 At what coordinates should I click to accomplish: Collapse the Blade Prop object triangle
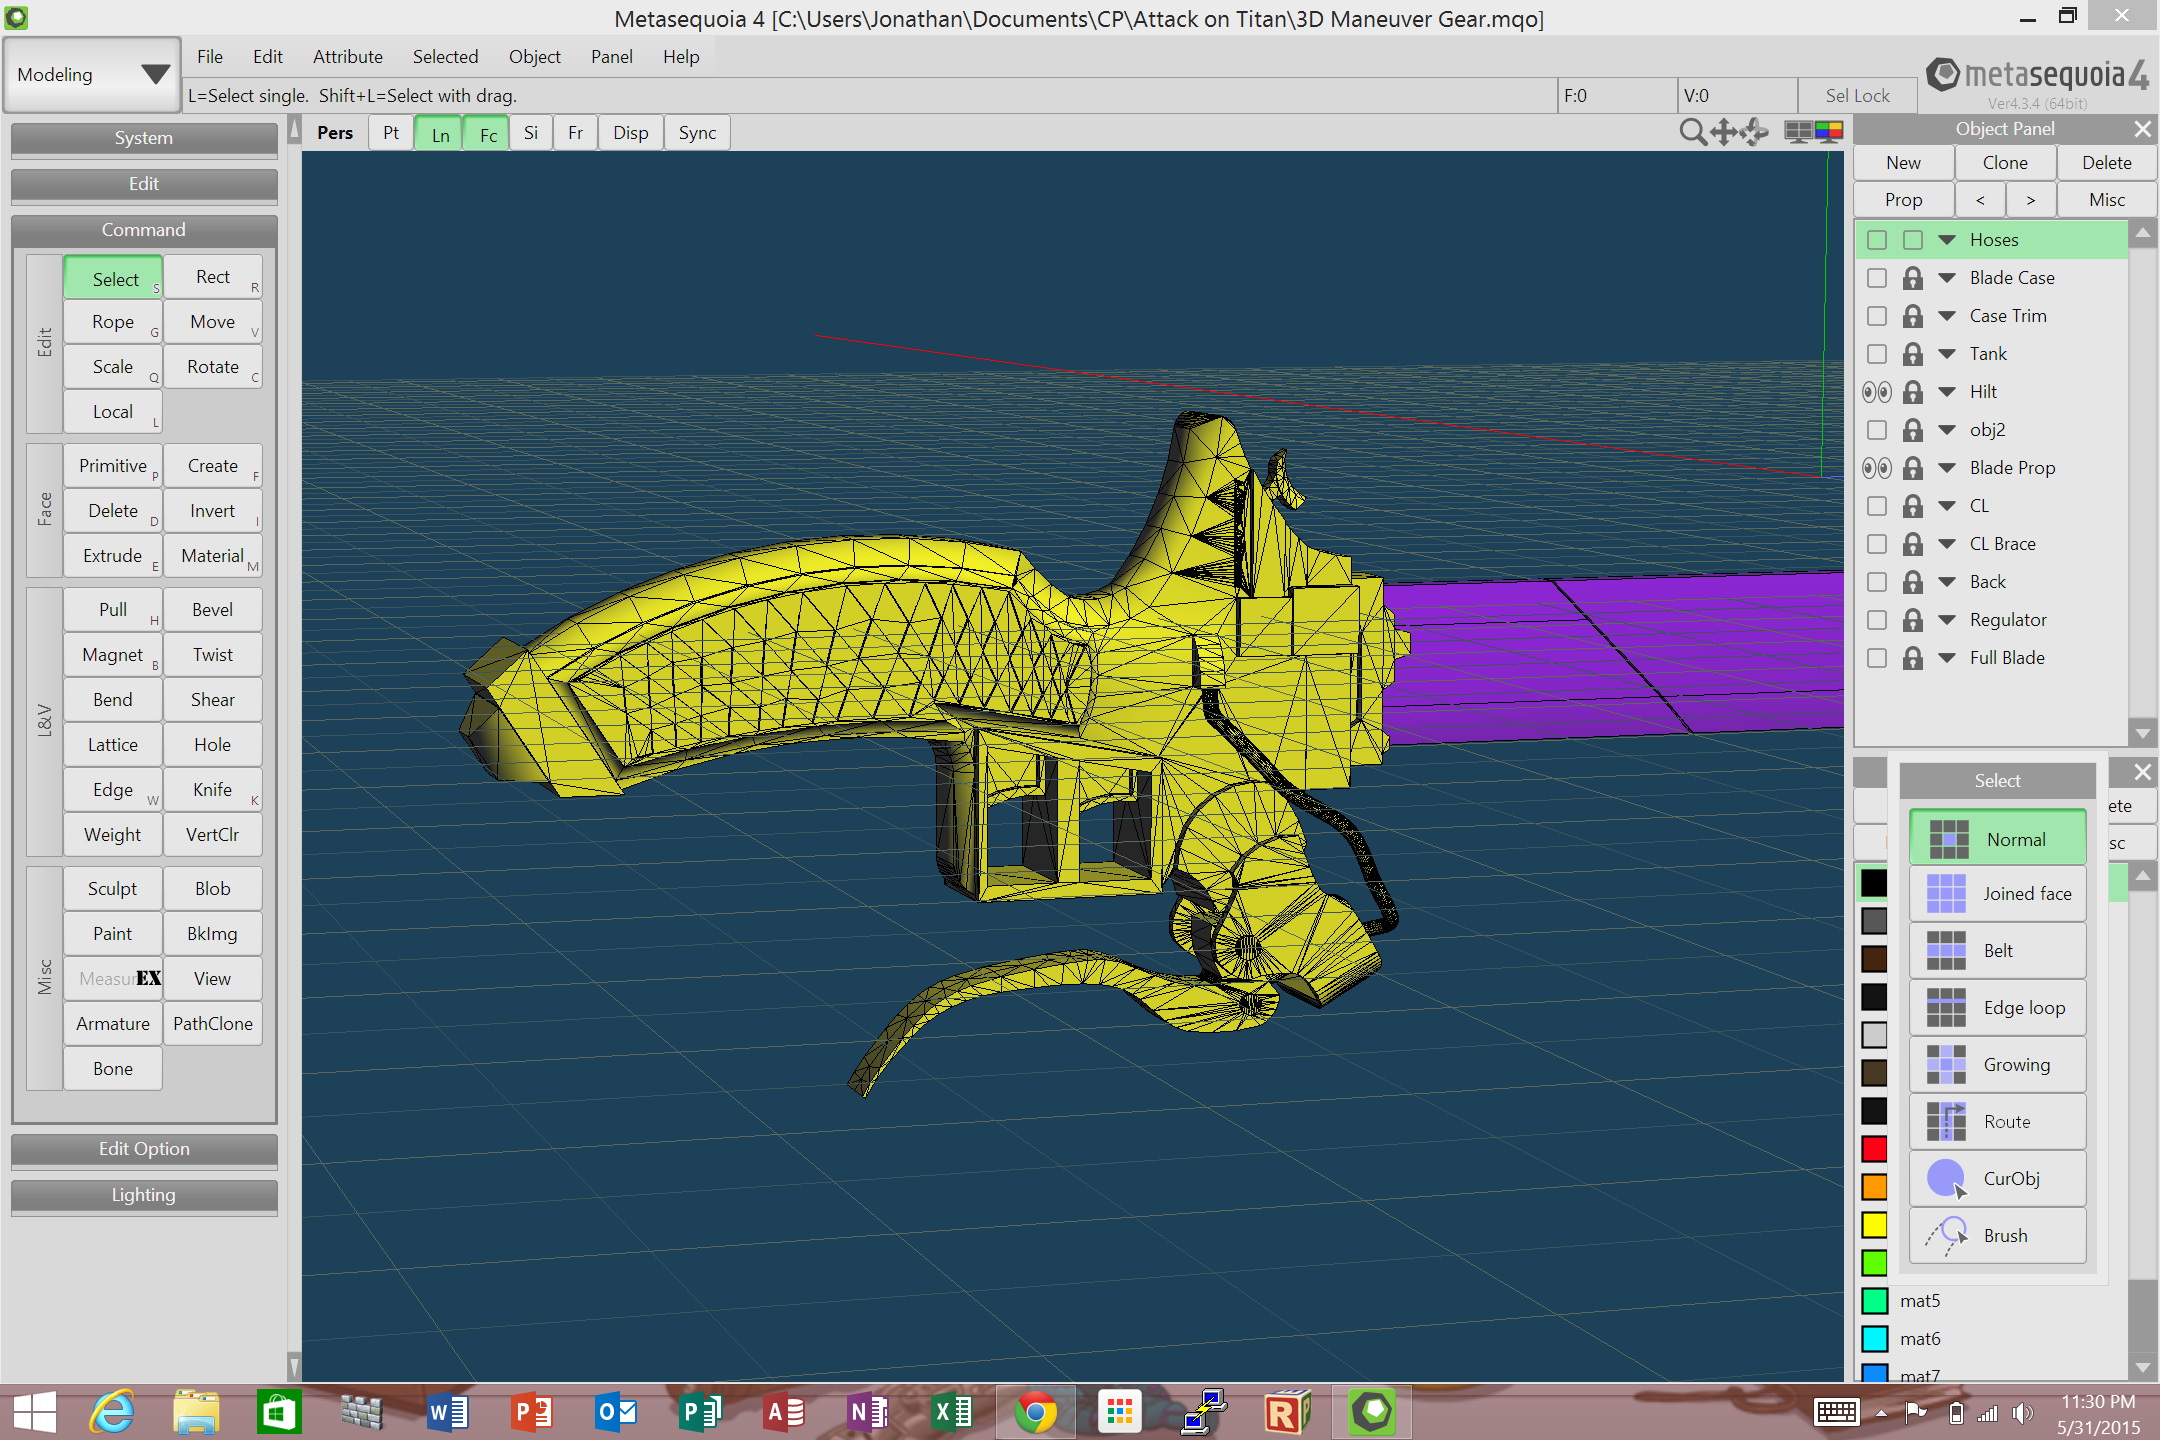click(x=1947, y=468)
